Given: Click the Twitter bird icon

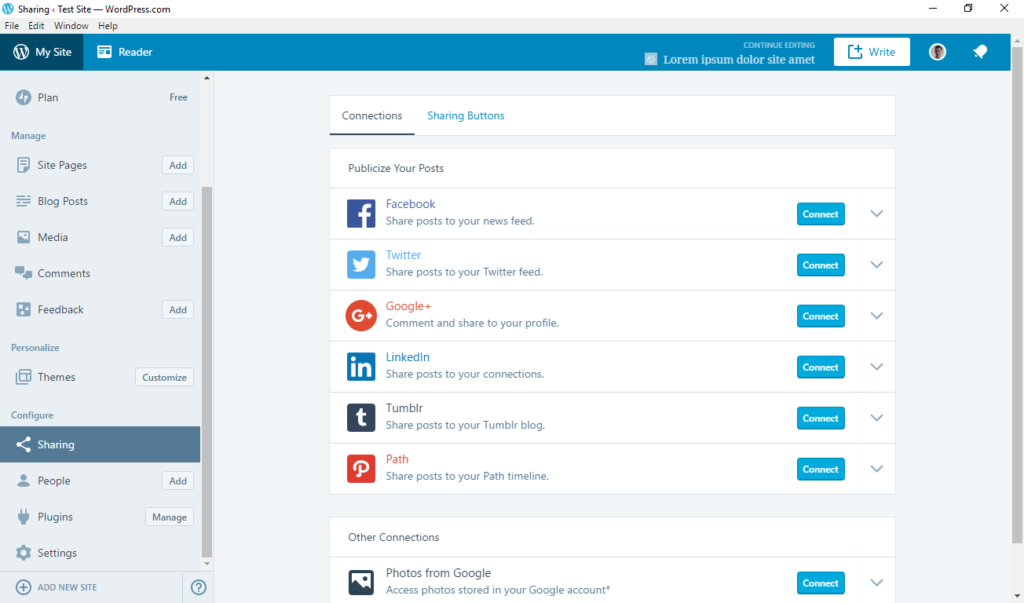Looking at the screenshot, I should [x=361, y=264].
